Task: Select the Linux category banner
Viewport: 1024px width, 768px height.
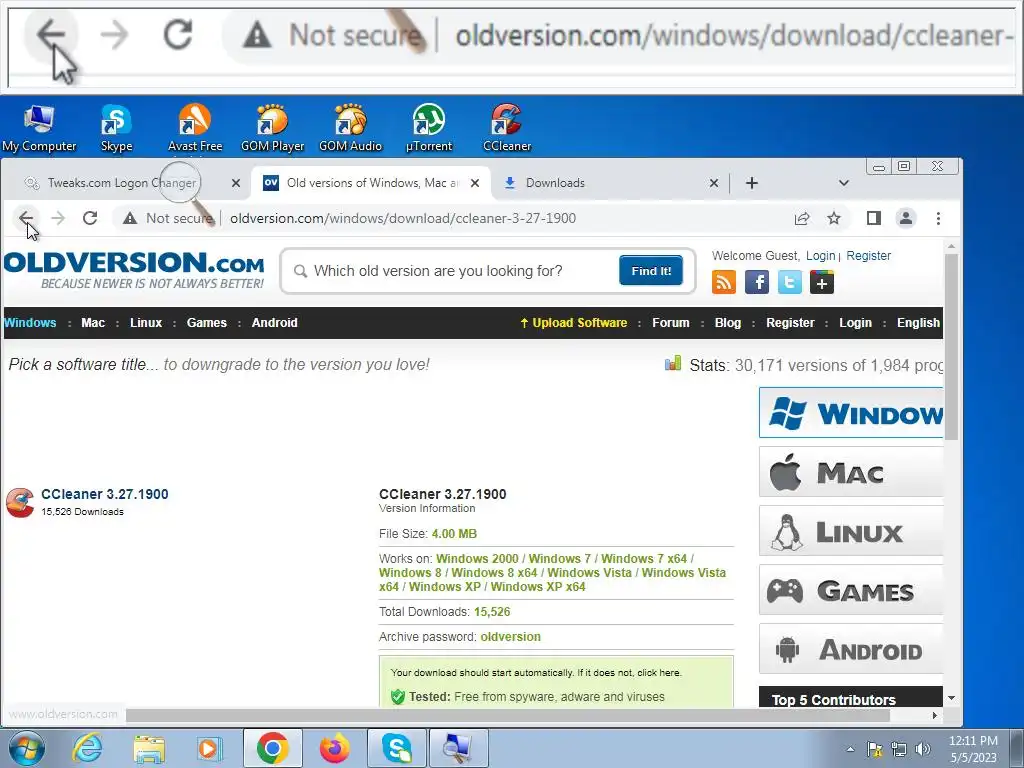Action: pos(851,531)
